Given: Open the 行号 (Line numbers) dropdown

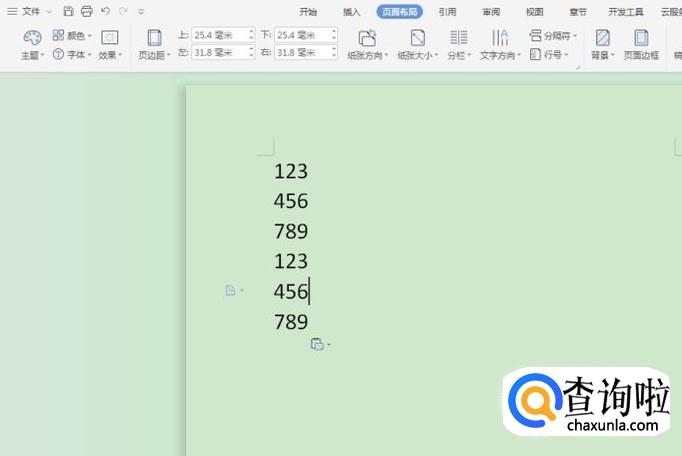Looking at the screenshot, I should coord(551,55).
